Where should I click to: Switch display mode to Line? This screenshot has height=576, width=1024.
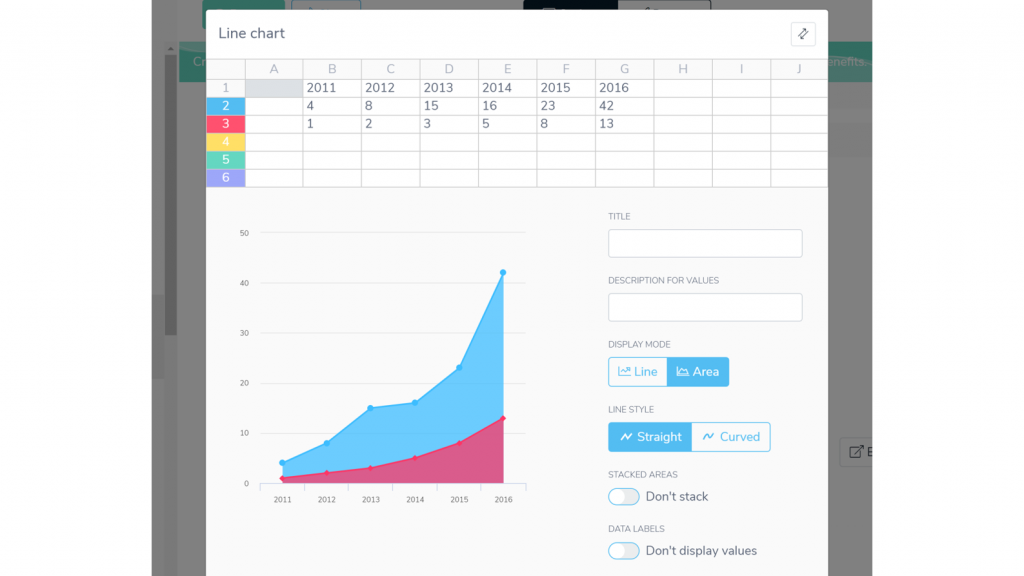pos(638,372)
